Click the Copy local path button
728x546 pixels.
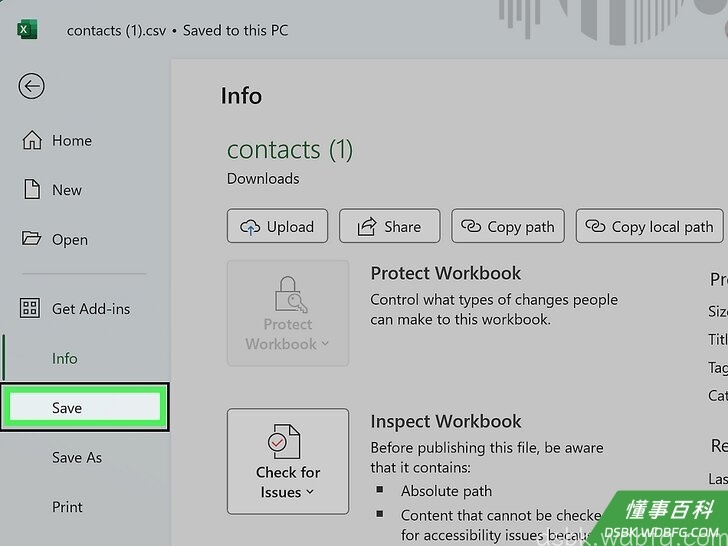pos(650,226)
